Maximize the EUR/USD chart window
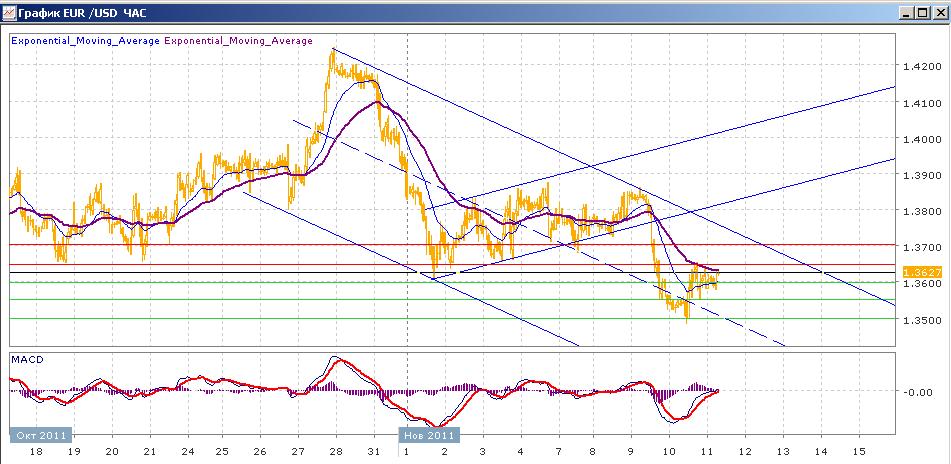 point(922,13)
